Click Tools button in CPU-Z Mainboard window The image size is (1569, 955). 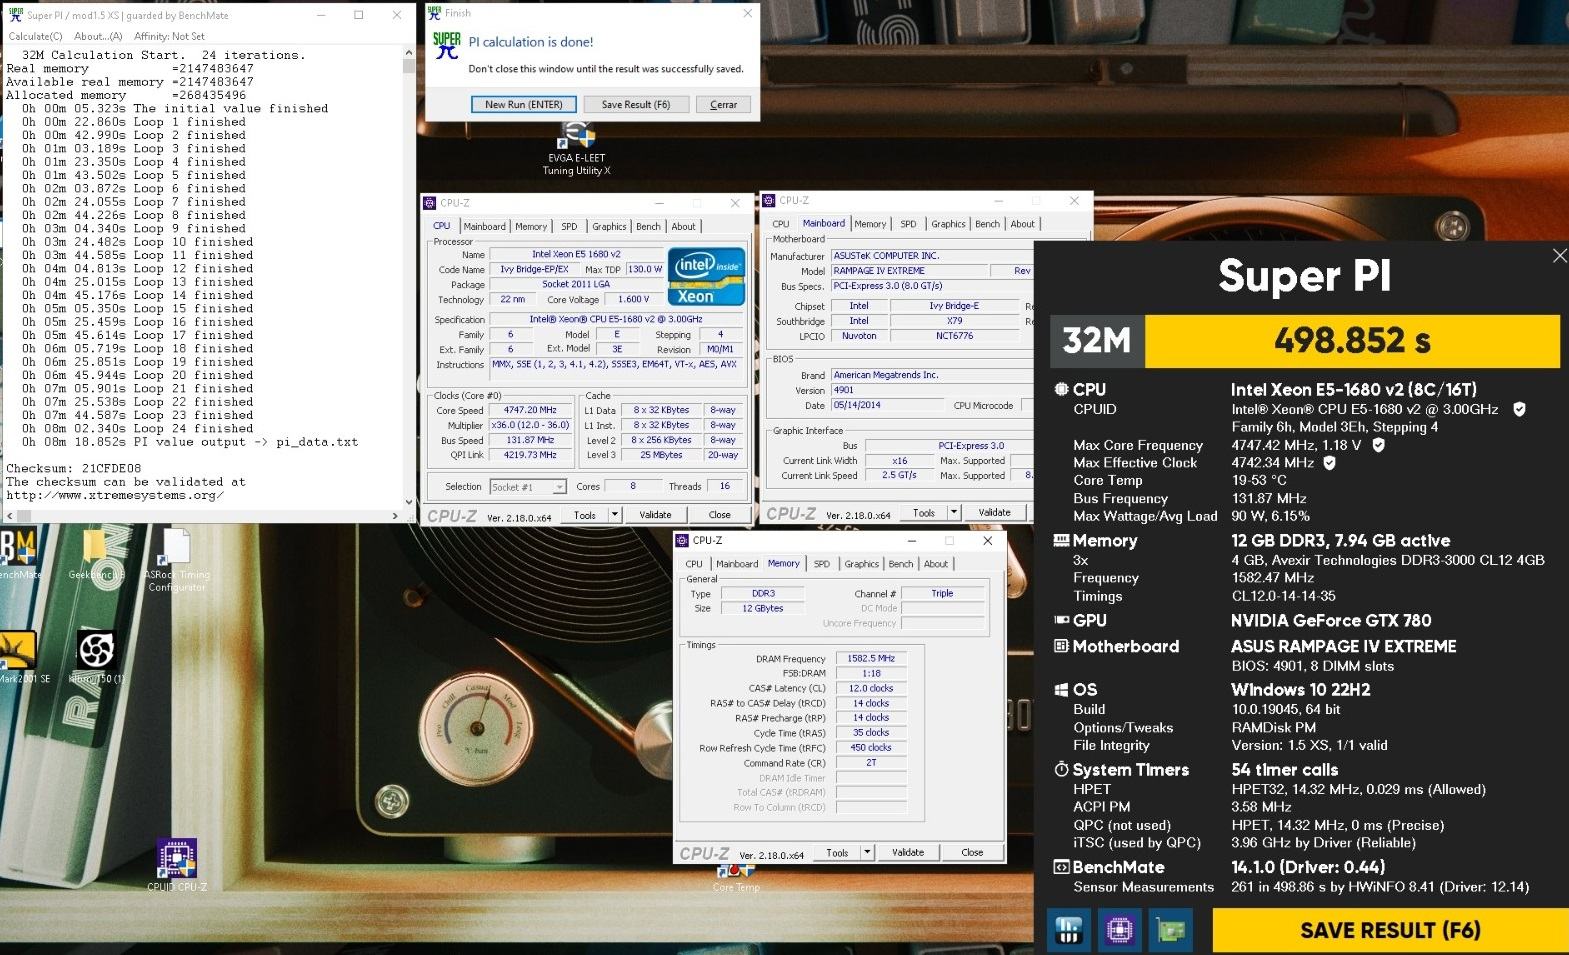coord(924,512)
